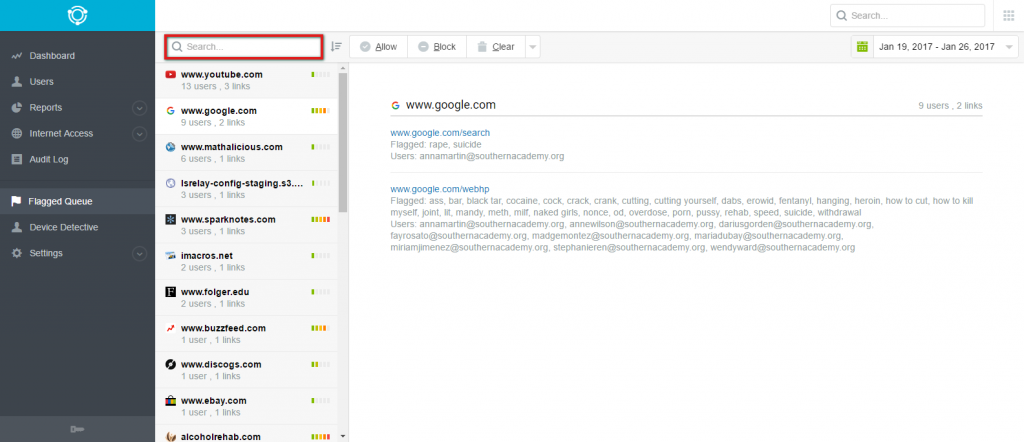Click the sparknotes severity level indicator
Viewport: 1024px width, 442px height.
point(321,219)
